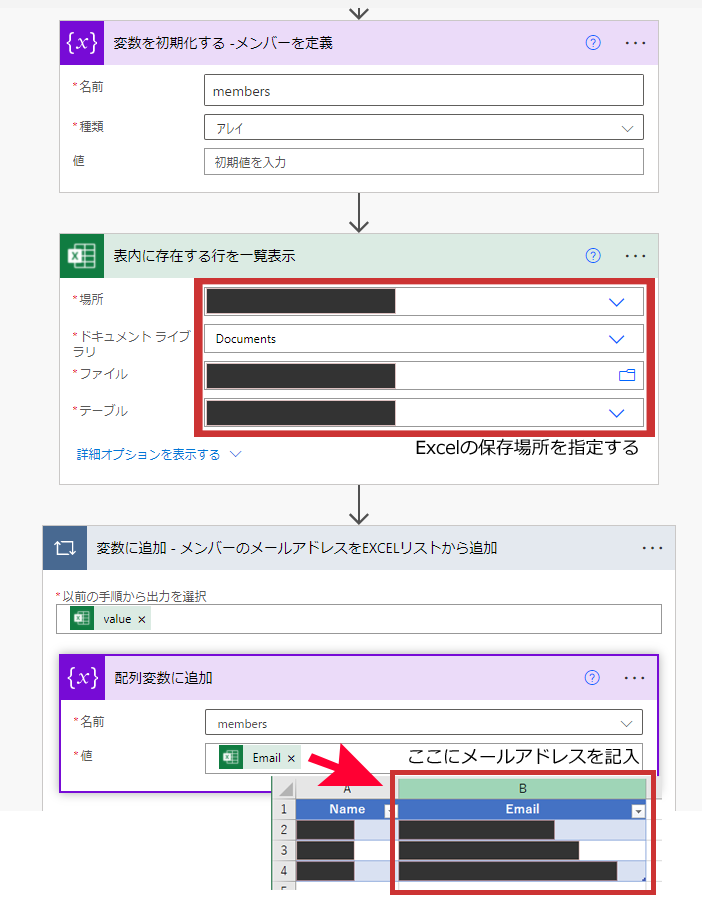Click the Excel icon on the list rows card
Image resolution: width=702 pixels, height=900 pixels.
82,256
